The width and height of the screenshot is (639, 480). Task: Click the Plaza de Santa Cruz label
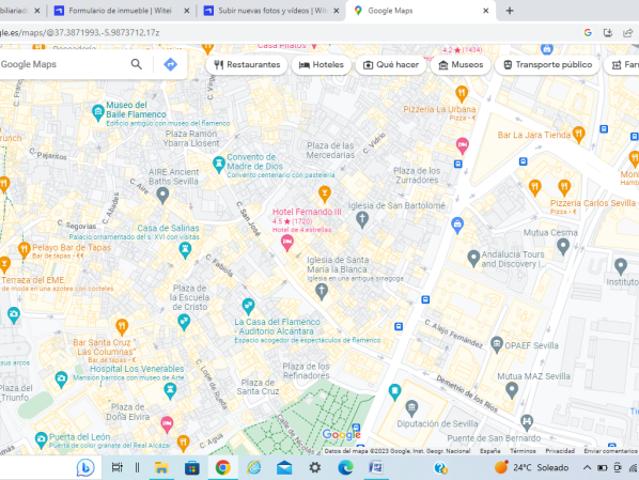click(x=258, y=387)
